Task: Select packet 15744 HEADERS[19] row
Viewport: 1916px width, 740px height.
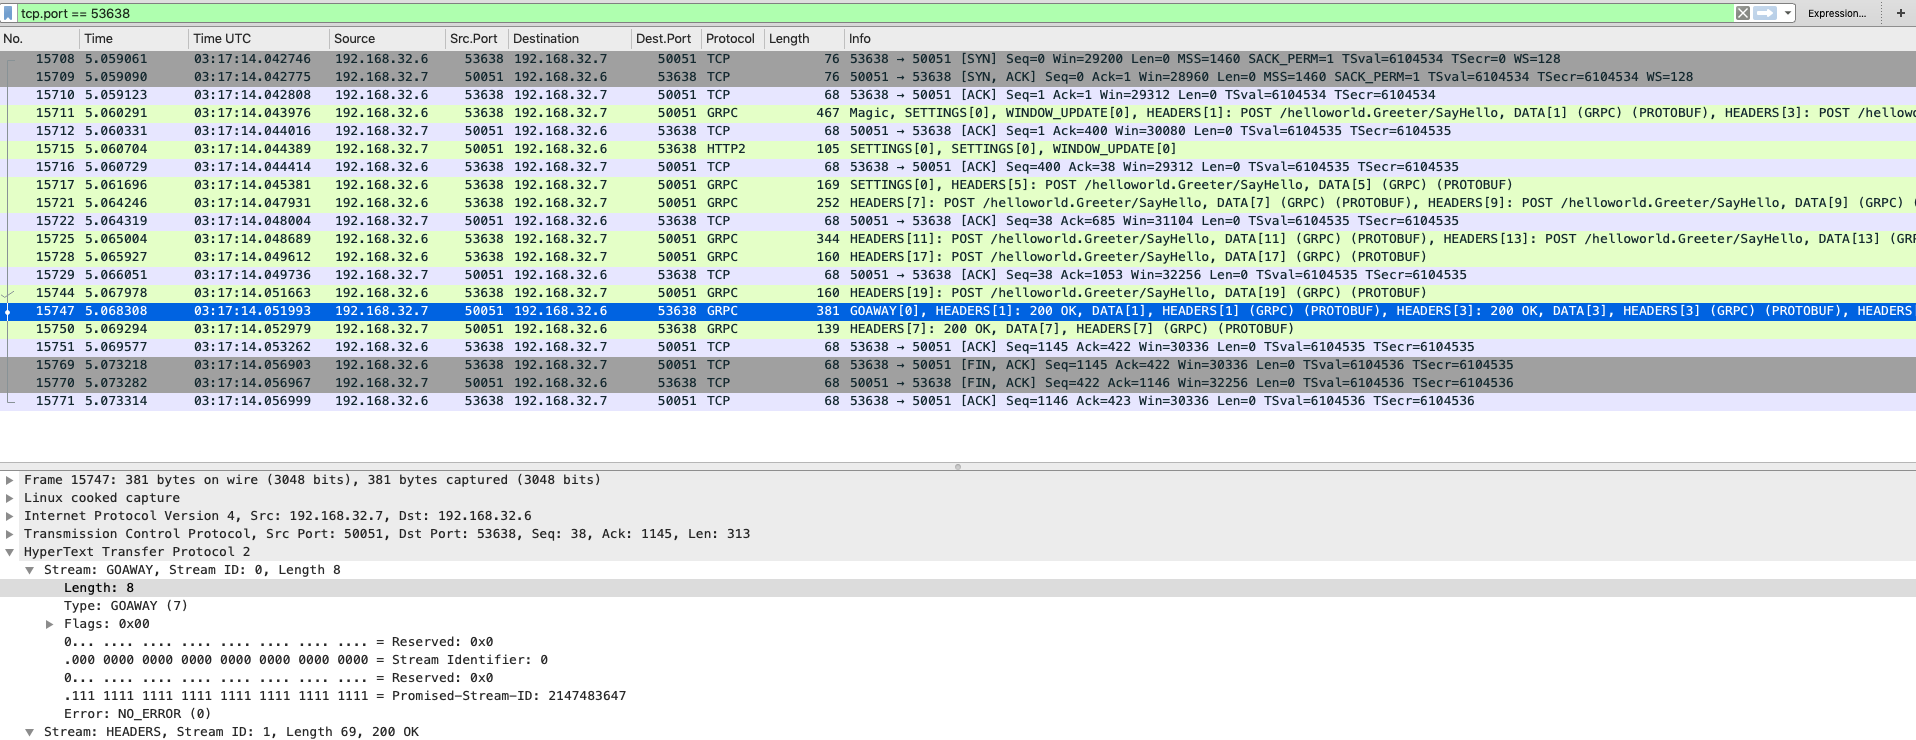Action: point(958,293)
